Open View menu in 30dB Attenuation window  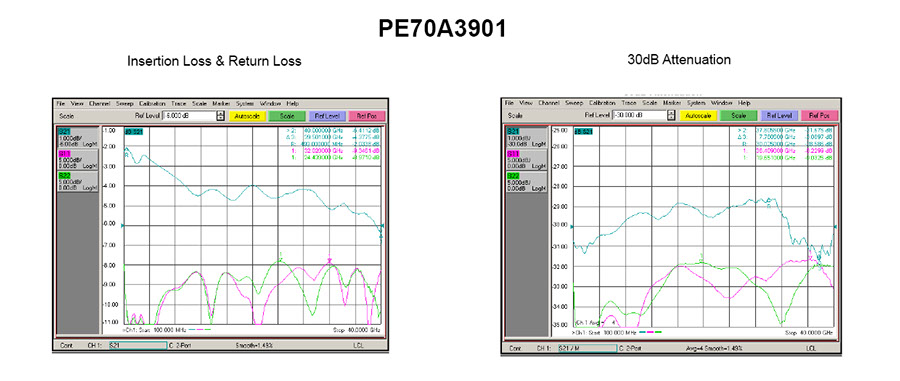(x=527, y=103)
